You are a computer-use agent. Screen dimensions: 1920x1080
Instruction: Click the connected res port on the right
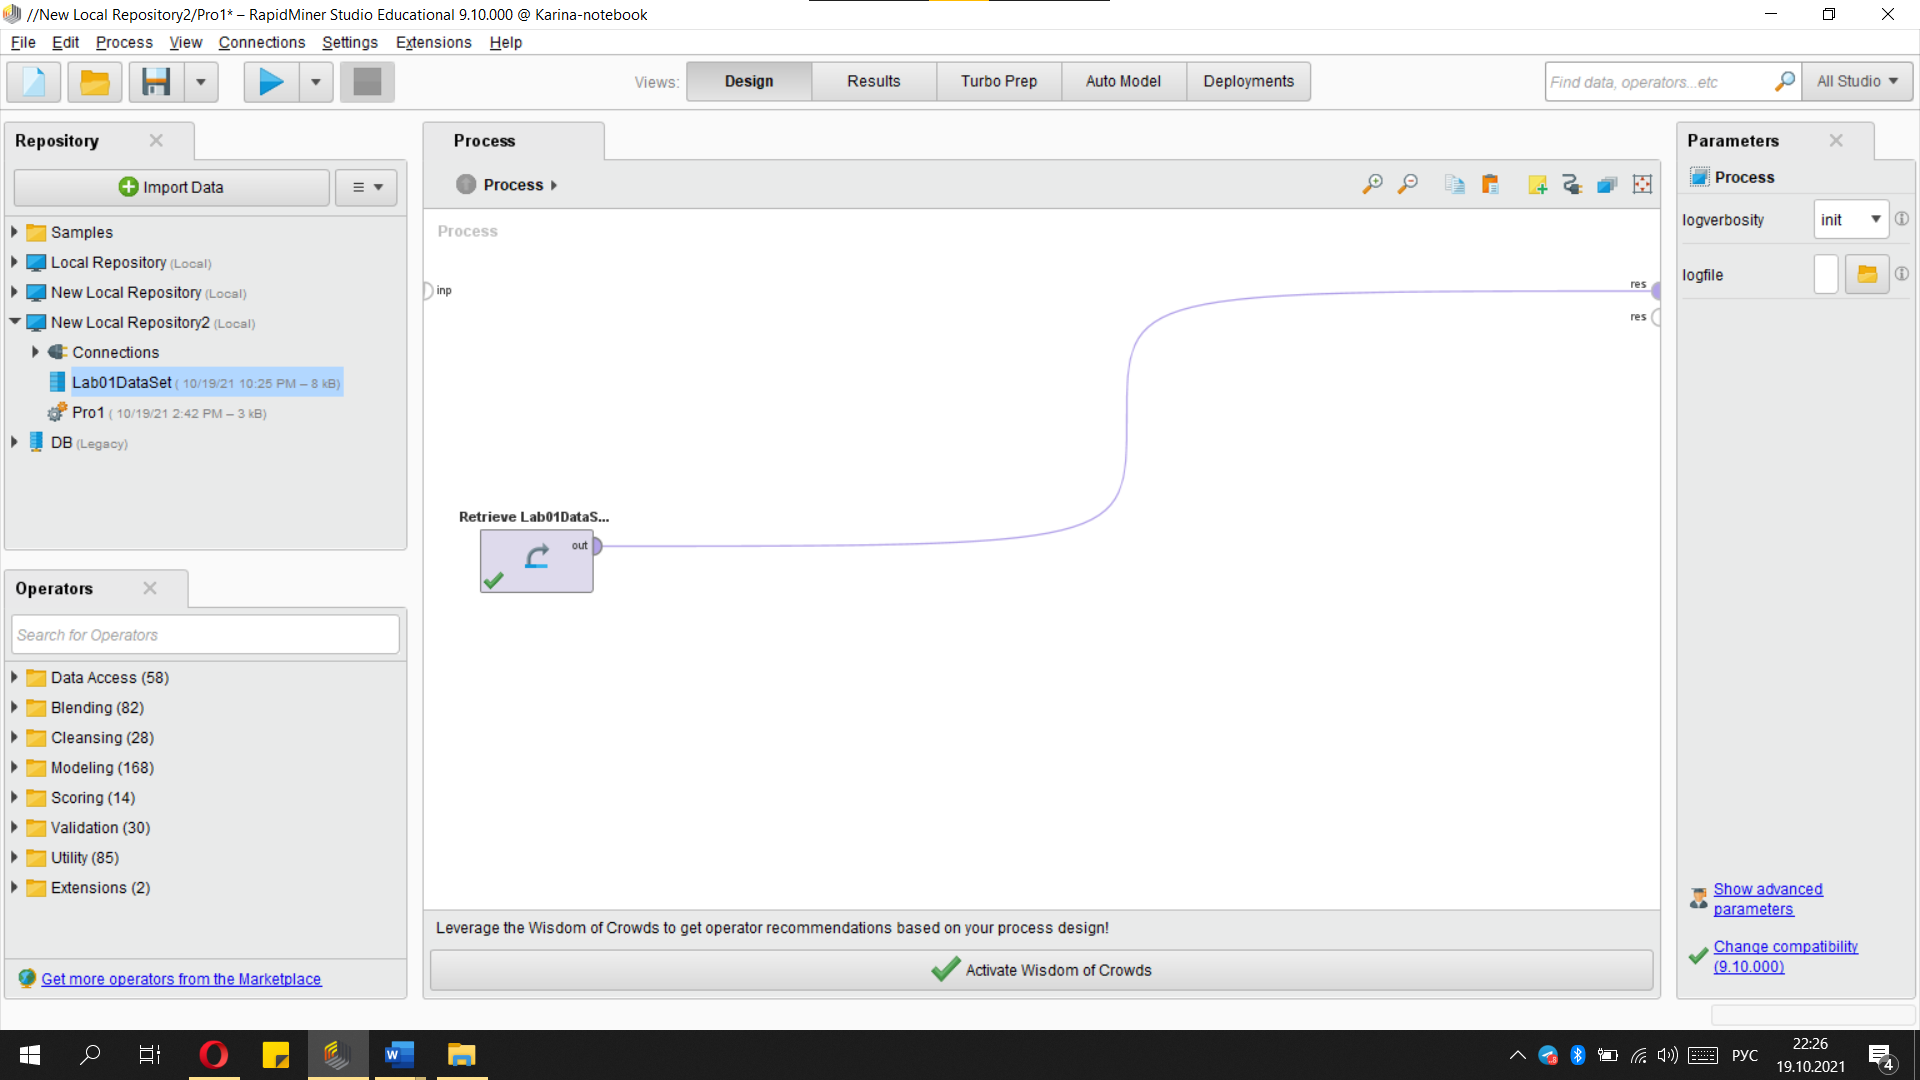point(1656,291)
